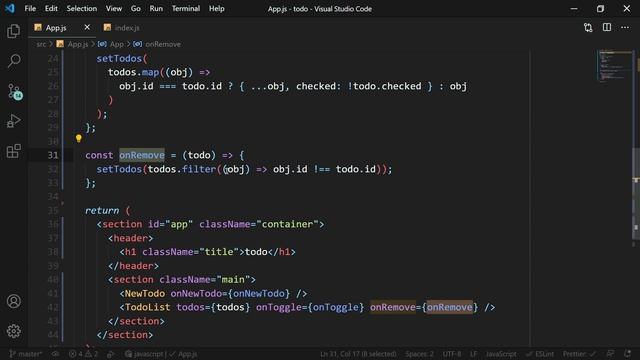
Task: Switch to the App.js tab
Action: (x=56, y=28)
